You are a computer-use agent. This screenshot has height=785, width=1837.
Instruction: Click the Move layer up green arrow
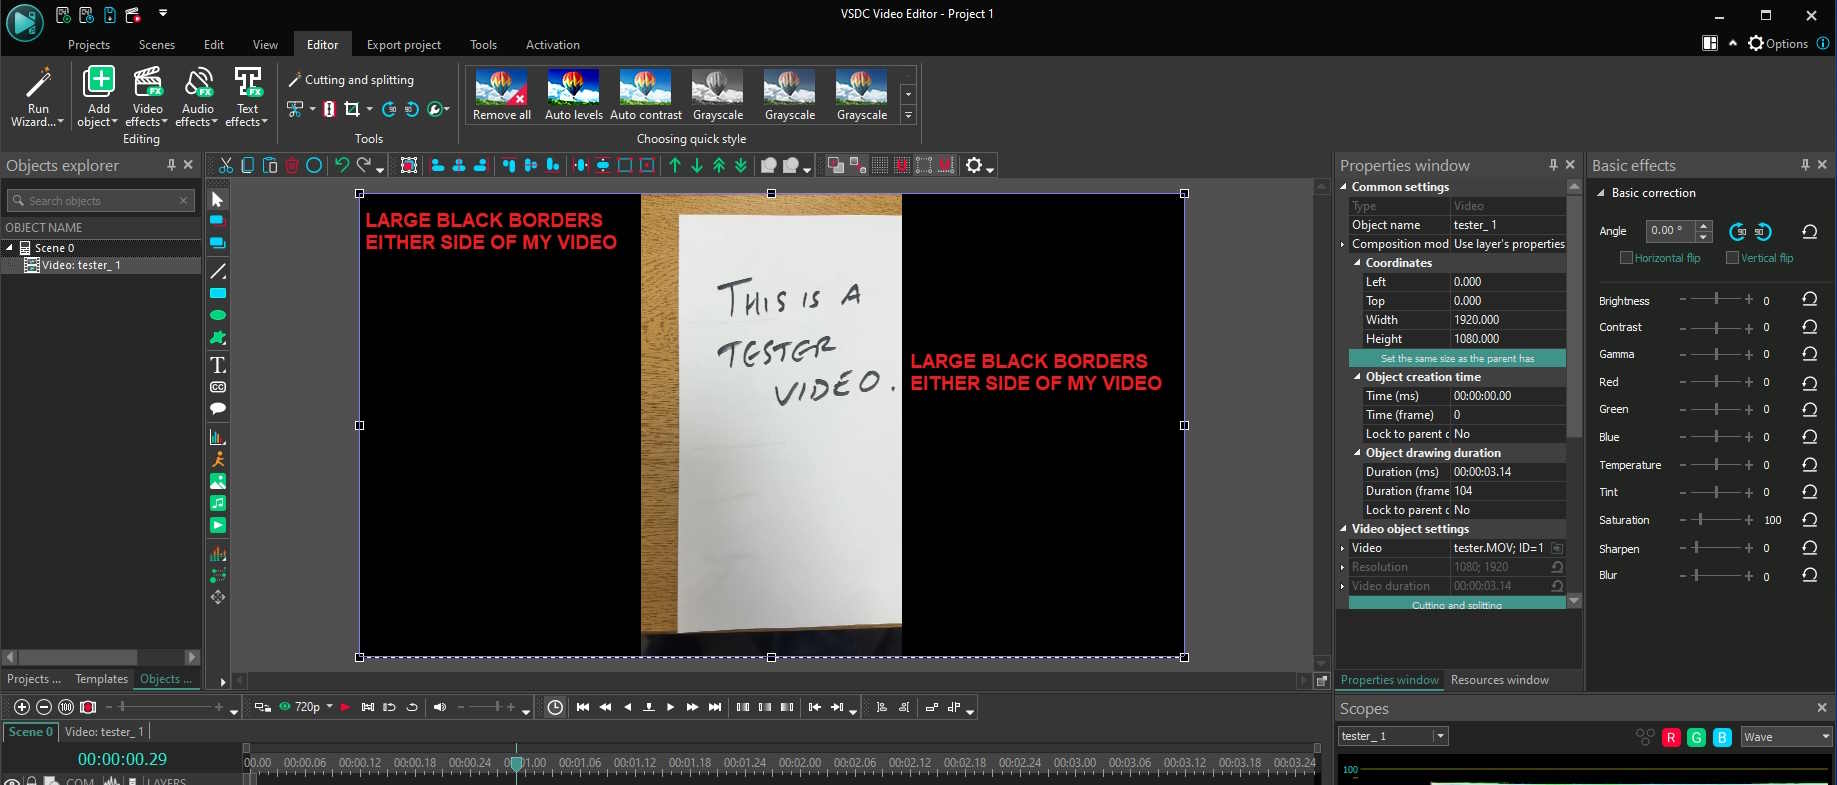(x=675, y=166)
